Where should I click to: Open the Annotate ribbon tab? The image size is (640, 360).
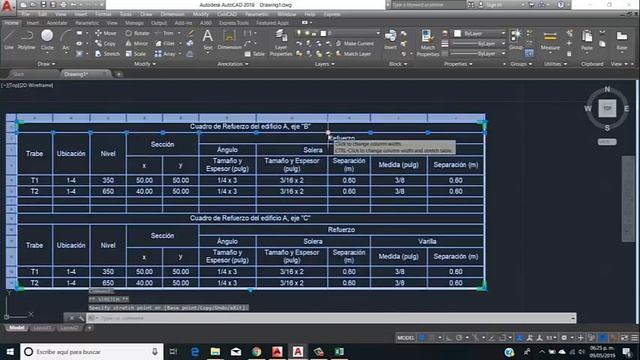pyautogui.click(x=57, y=23)
